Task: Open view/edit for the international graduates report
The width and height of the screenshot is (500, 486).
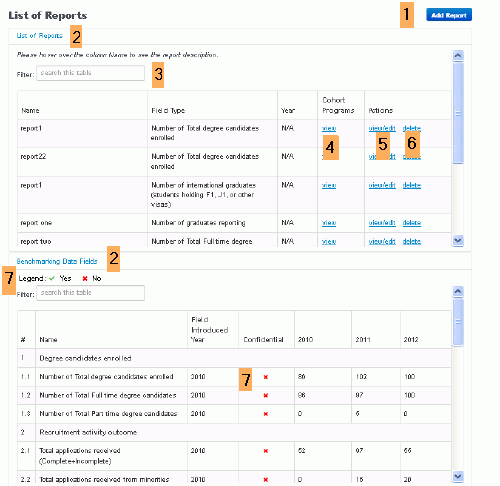Action: pyautogui.click(x=382, y=185)
